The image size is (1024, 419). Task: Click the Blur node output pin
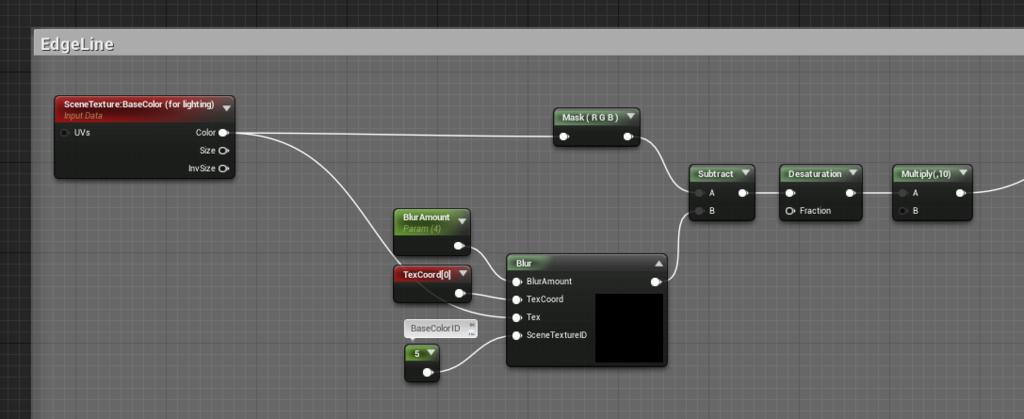[656, 282]
